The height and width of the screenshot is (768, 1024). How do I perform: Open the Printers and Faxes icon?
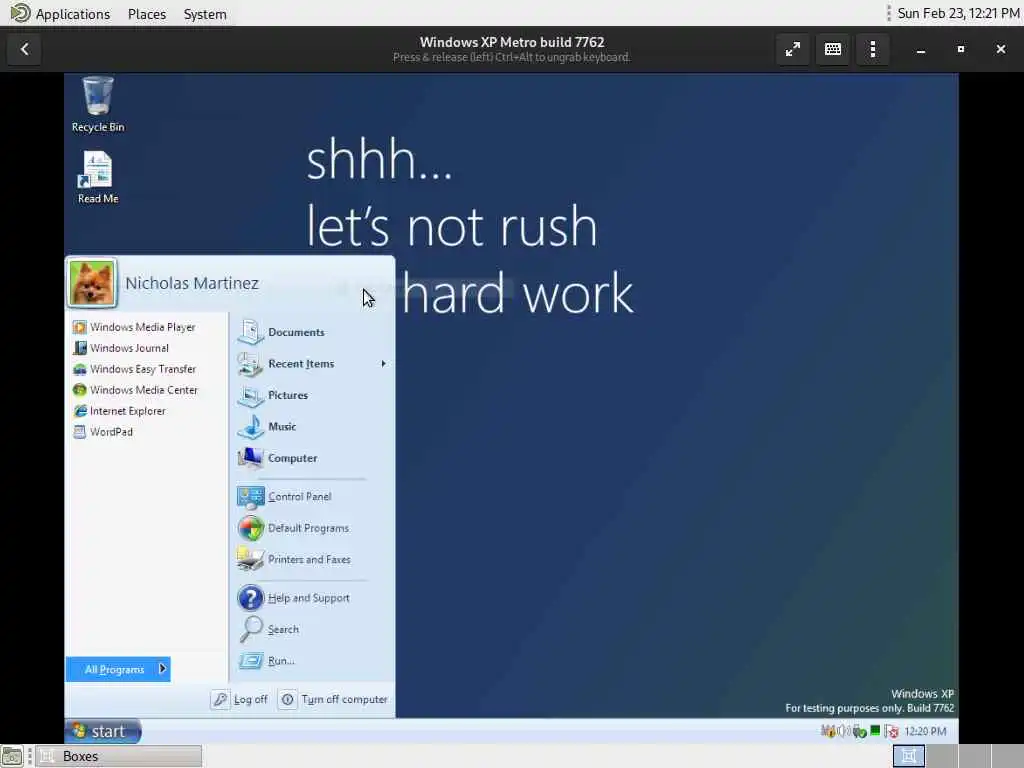pos(250,559)
